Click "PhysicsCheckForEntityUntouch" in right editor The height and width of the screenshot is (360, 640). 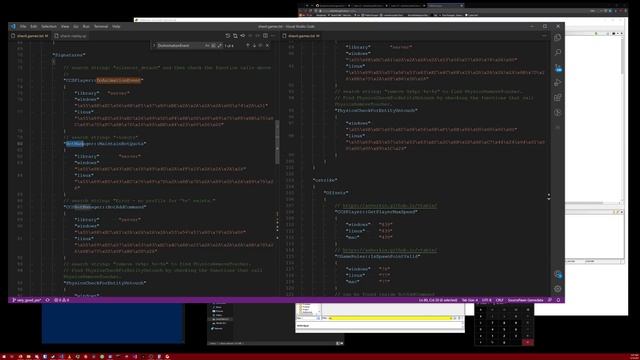pos(376,110)
